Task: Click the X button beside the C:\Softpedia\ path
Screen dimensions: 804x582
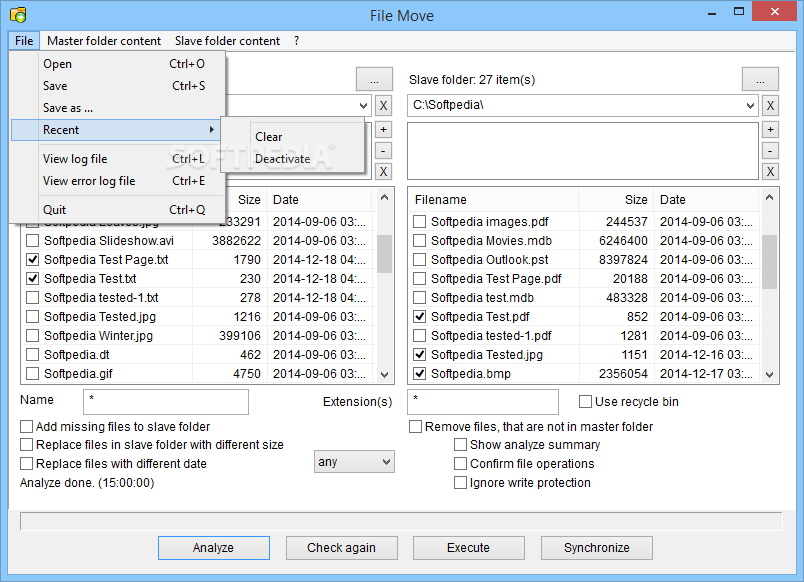Action: [x=770, y=106]
